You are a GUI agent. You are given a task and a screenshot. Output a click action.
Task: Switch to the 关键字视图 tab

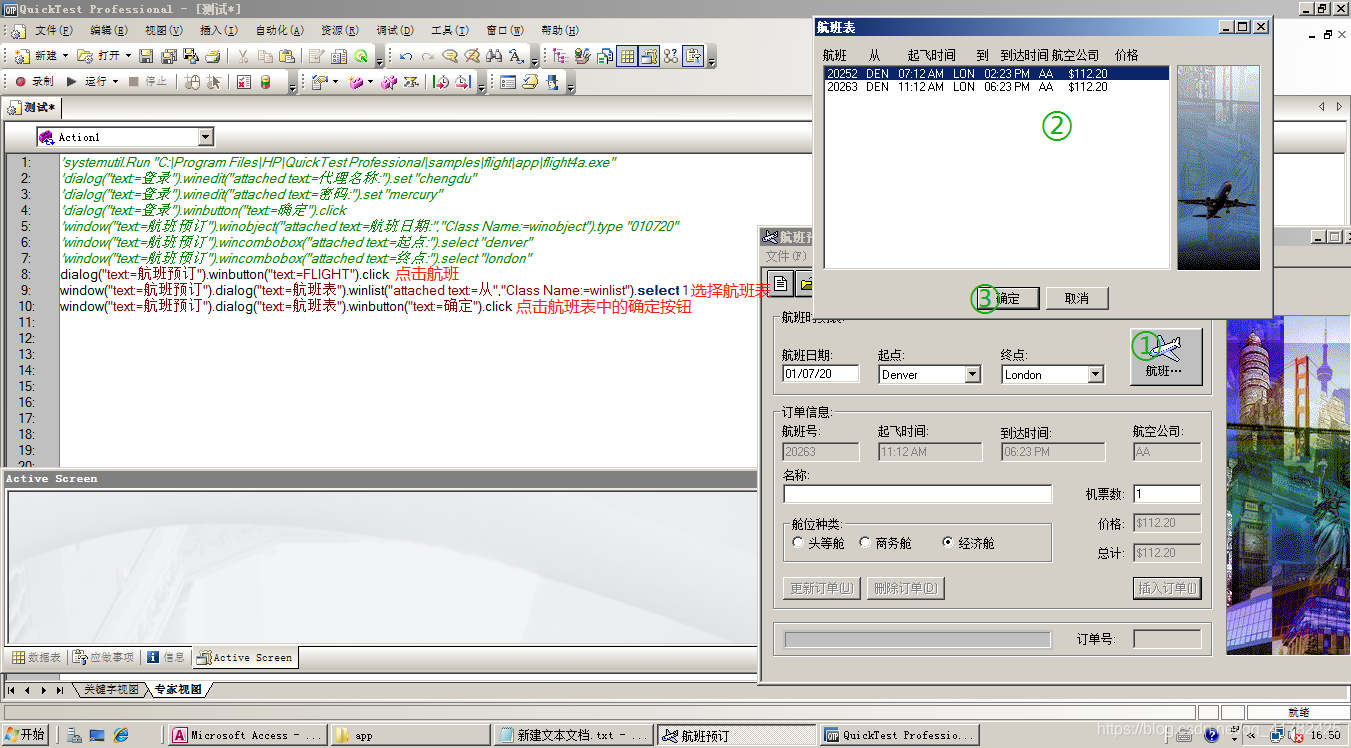click(x=110, y=690)
